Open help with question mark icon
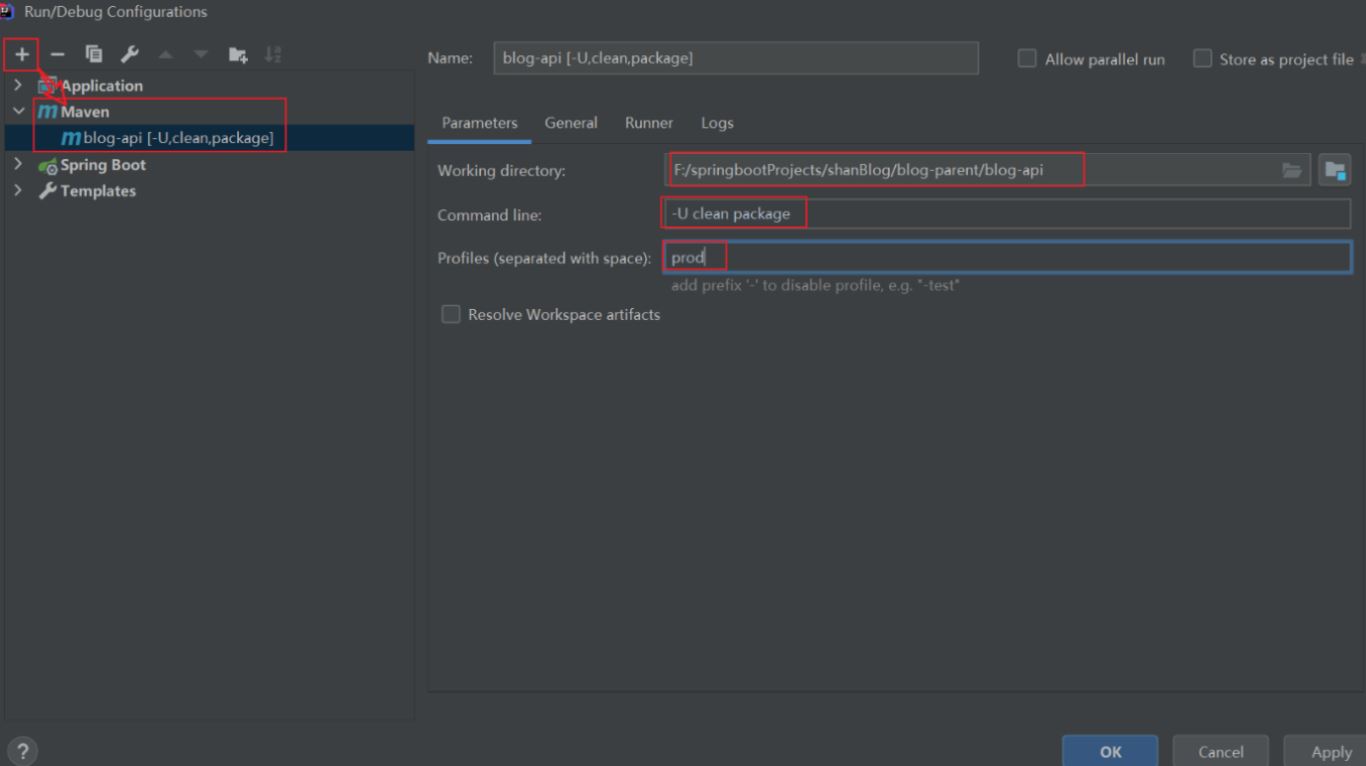 pos(22,752)
